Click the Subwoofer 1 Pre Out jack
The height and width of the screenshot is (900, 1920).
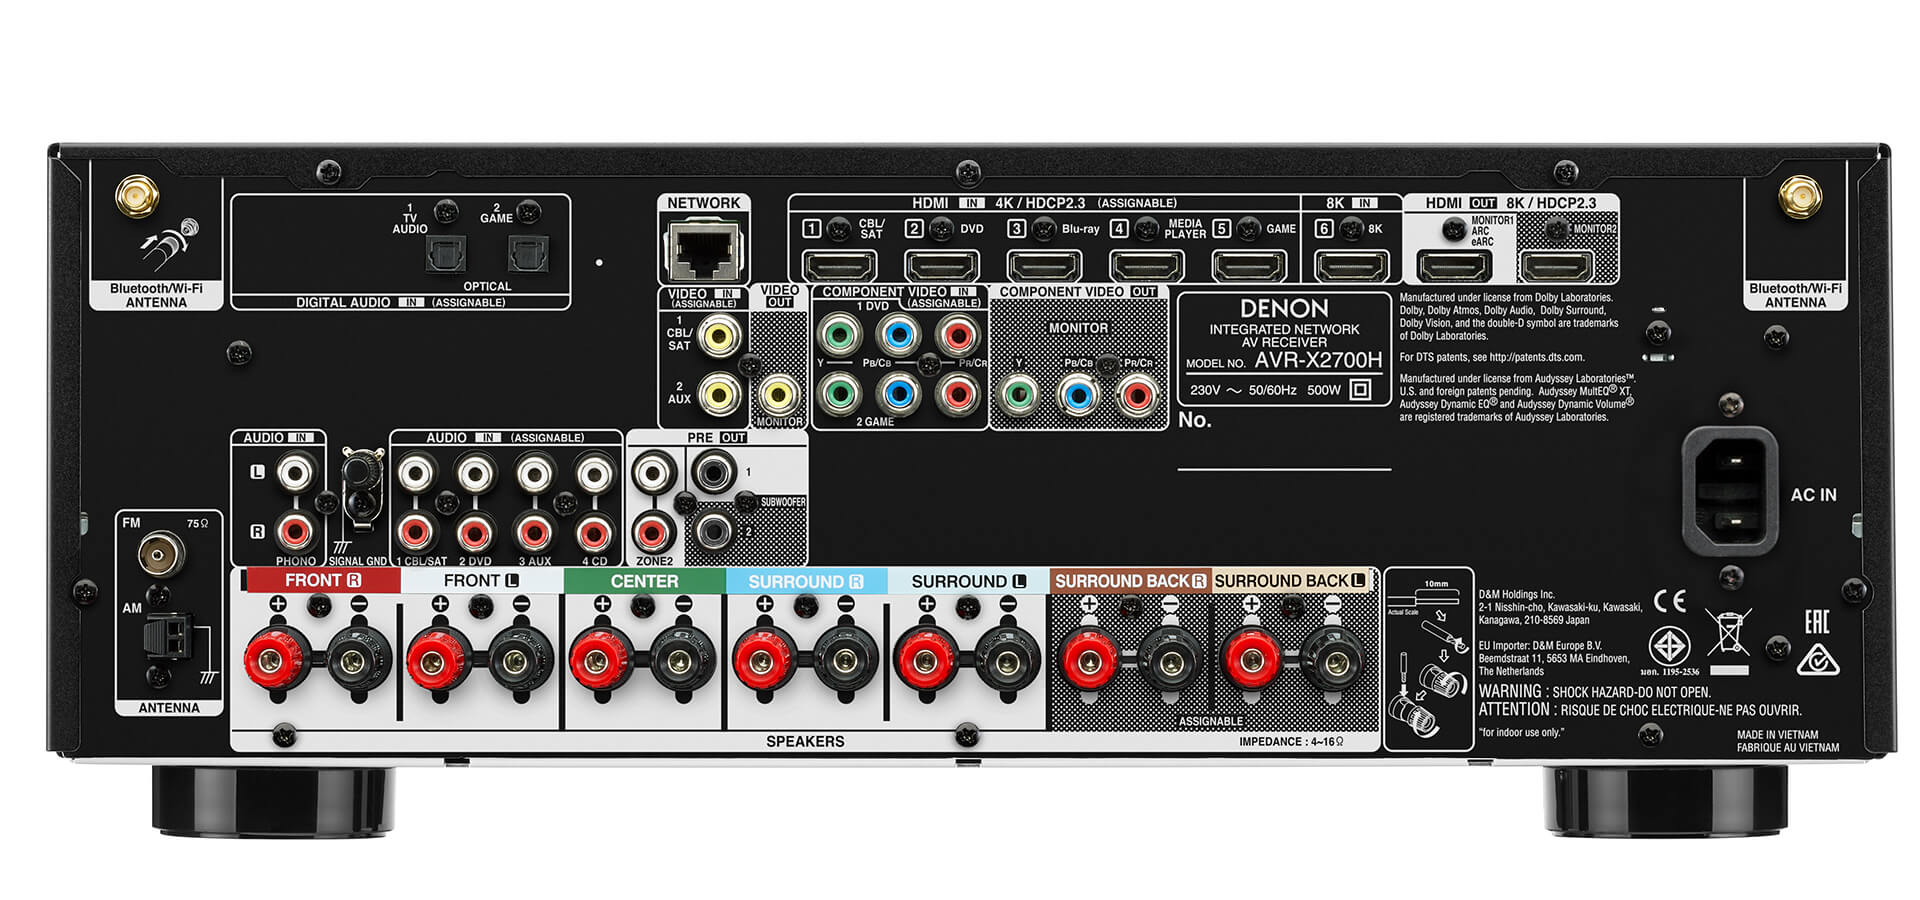pyautogui.click(x=713, y=470)
